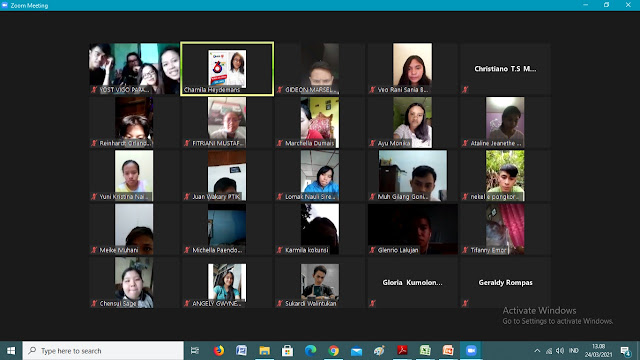This screenshot has height=360, width=640.
Task: Select the Veo Rani Sania video tile
Action: (413, 69)
